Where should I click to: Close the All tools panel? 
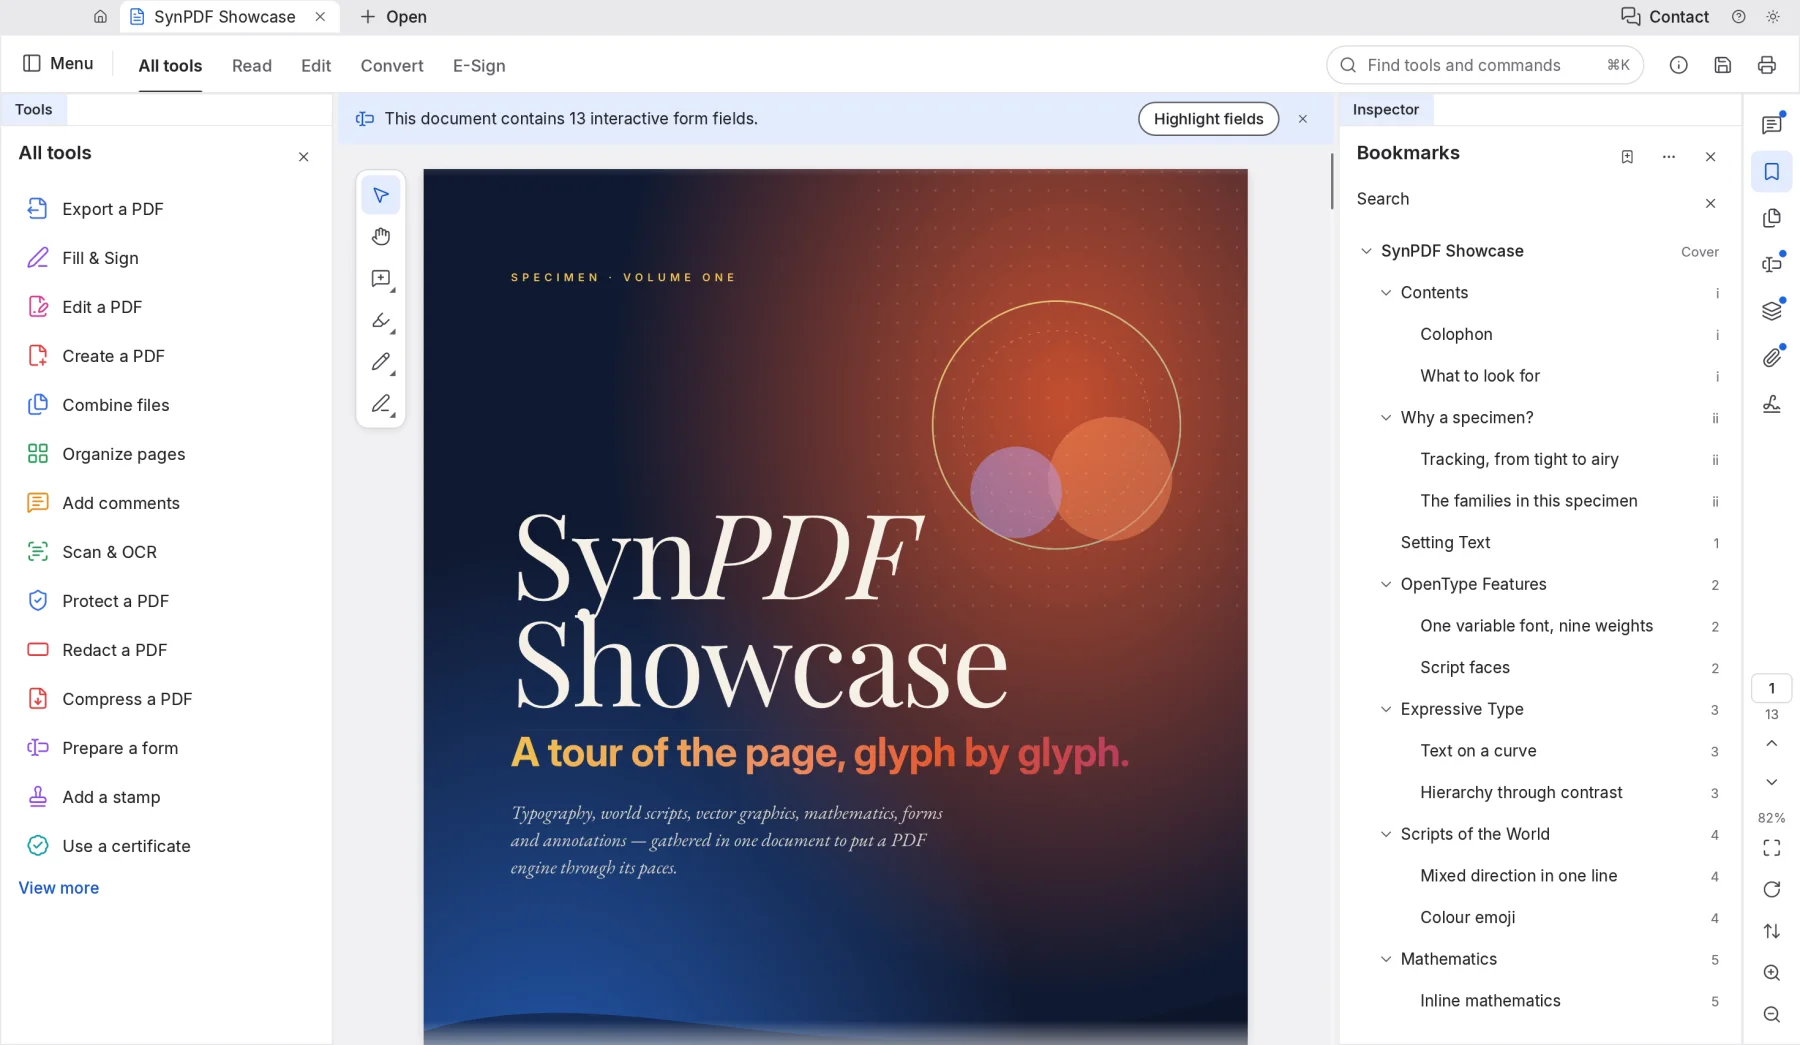tap(304, 157)
